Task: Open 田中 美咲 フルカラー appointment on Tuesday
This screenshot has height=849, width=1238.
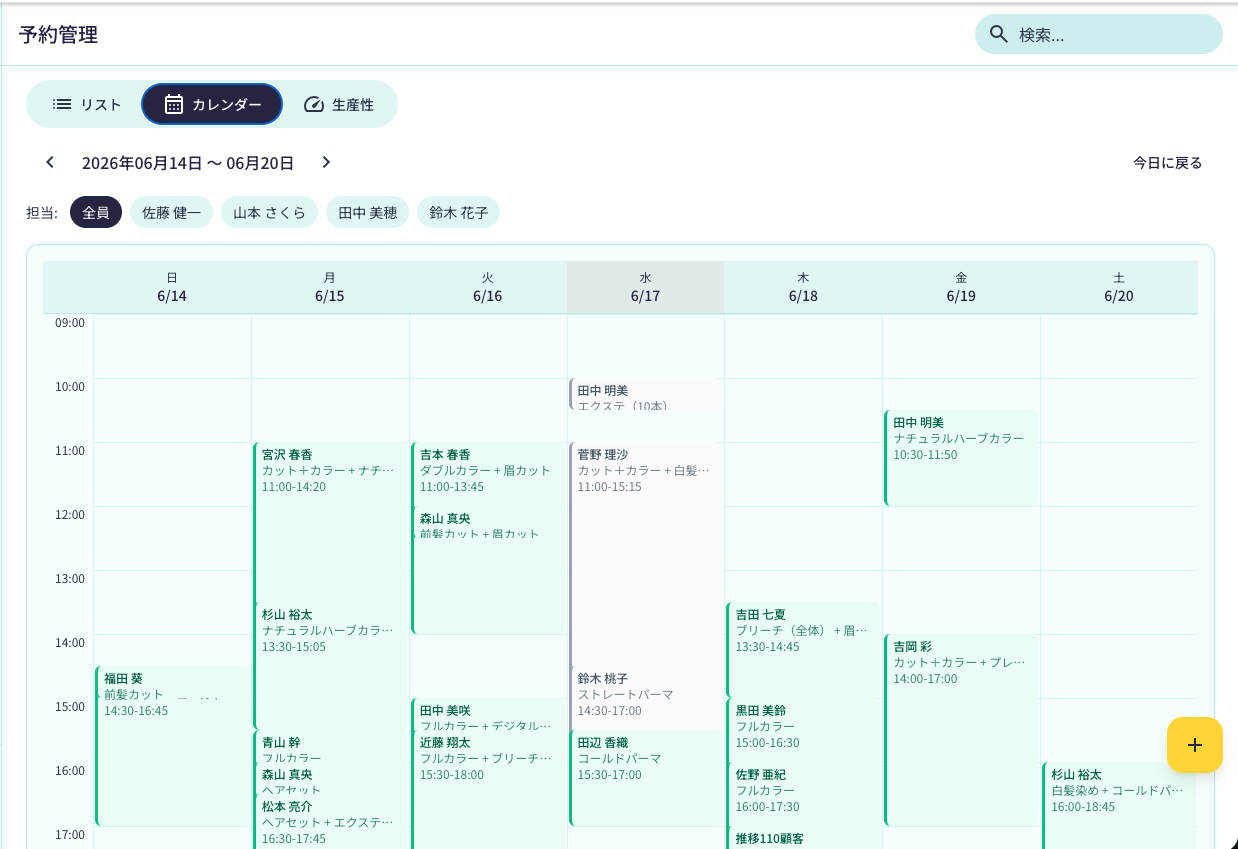Action: pos(487,715)
